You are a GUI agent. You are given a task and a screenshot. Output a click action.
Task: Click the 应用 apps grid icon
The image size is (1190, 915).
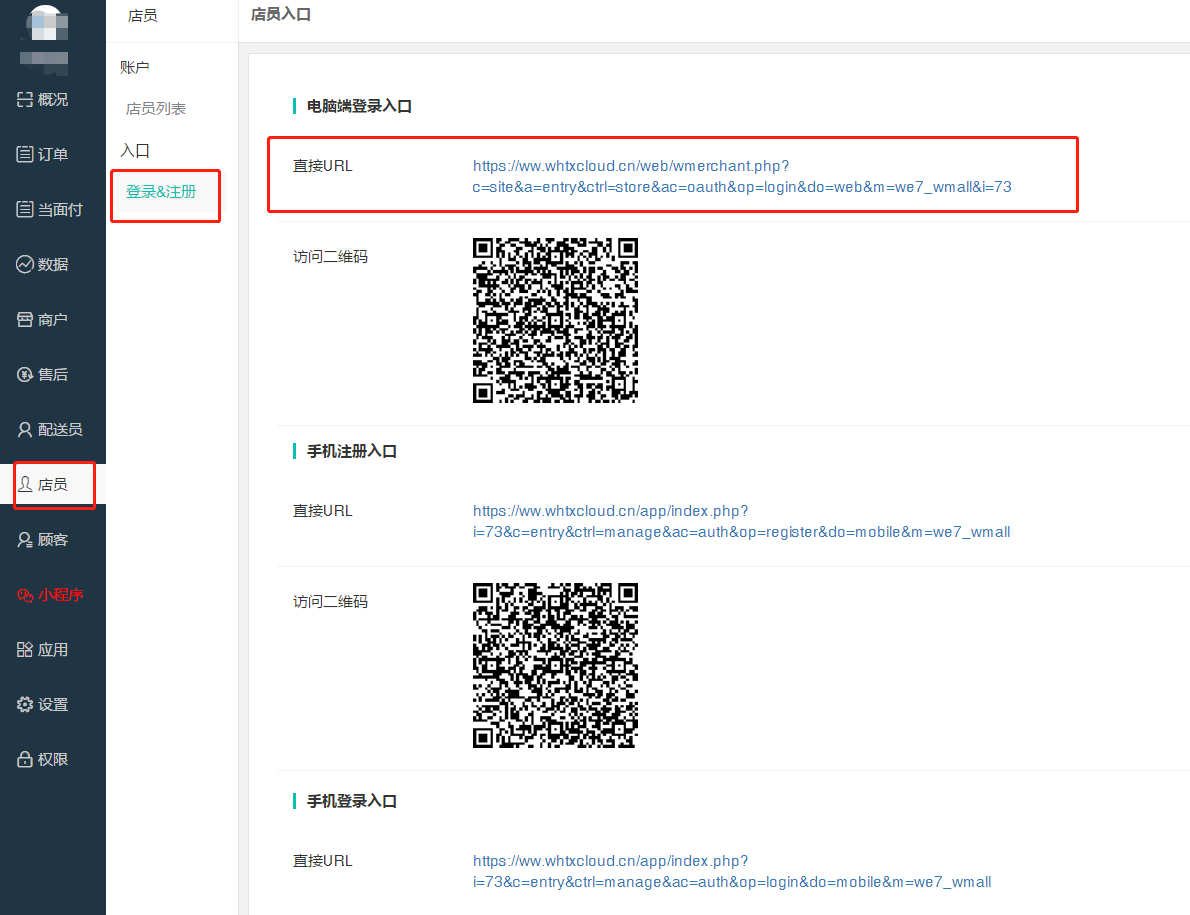pyautogui.click(x=25, y=649)
